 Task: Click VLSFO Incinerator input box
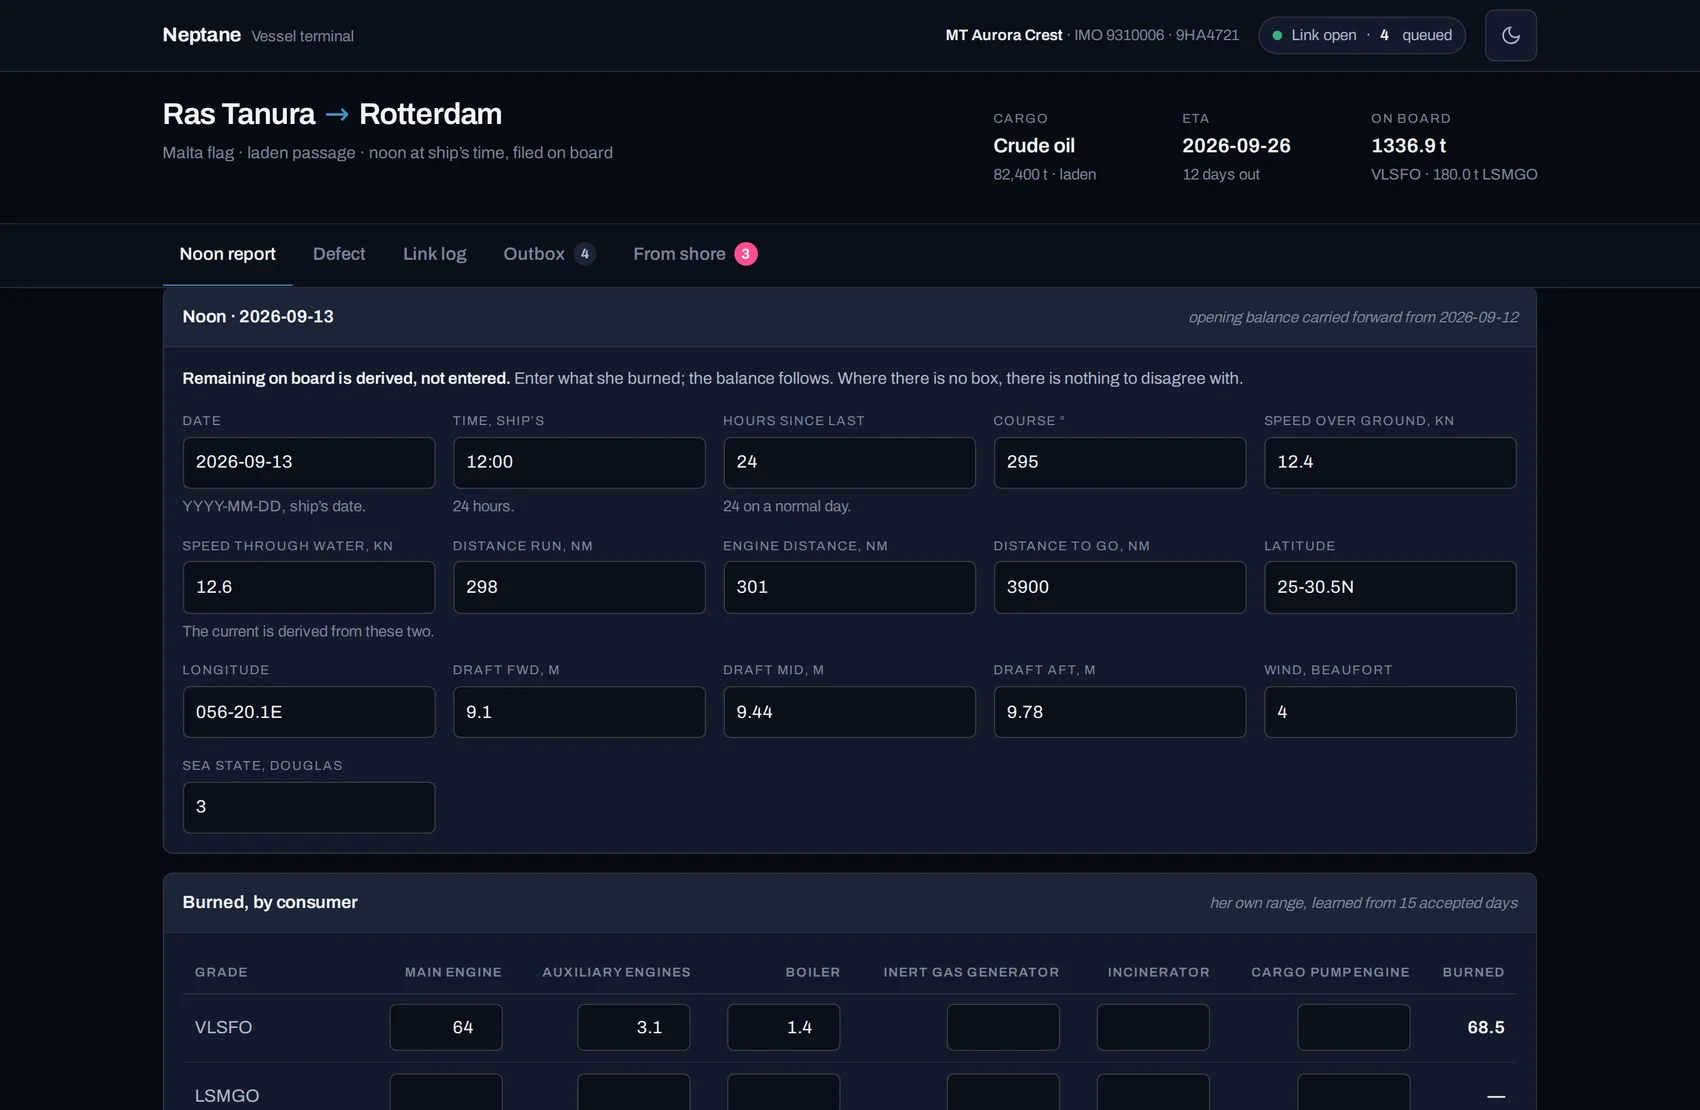(x=1153, y=1027)
